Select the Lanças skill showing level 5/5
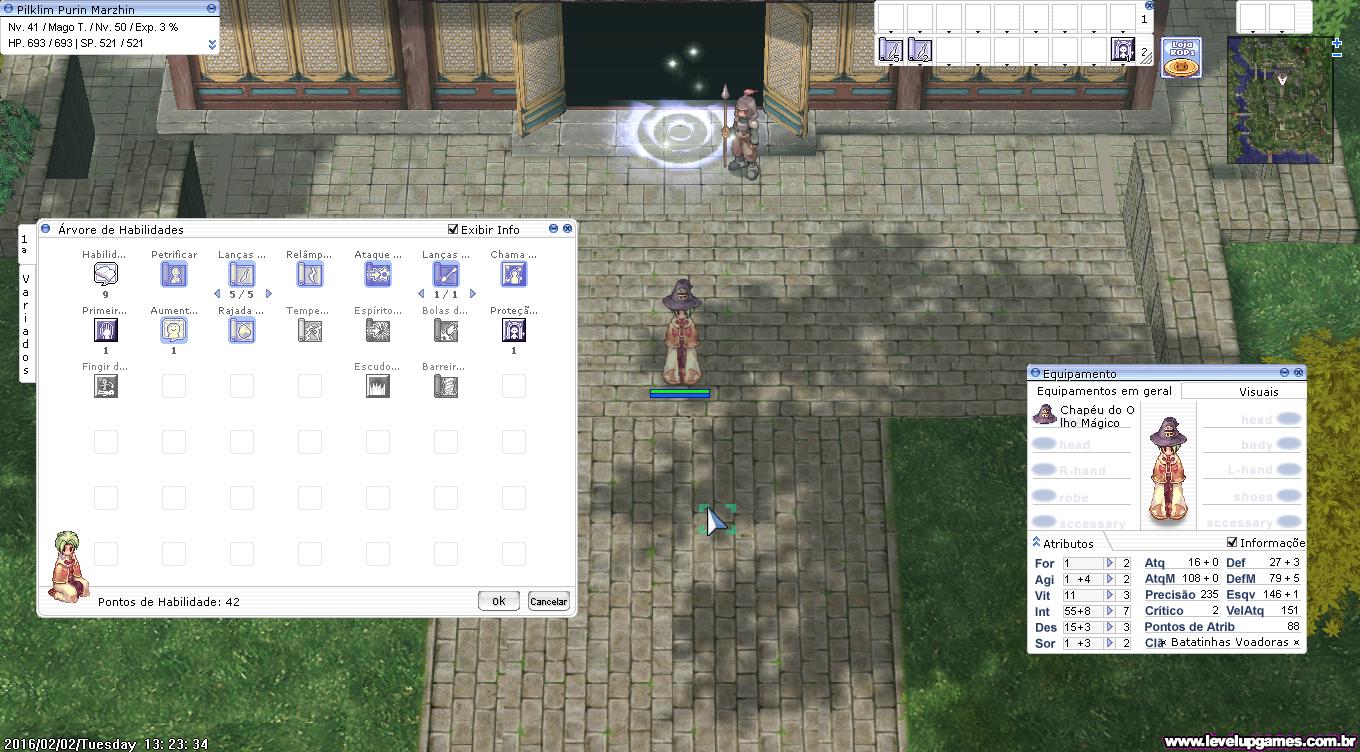 [242, 275]
